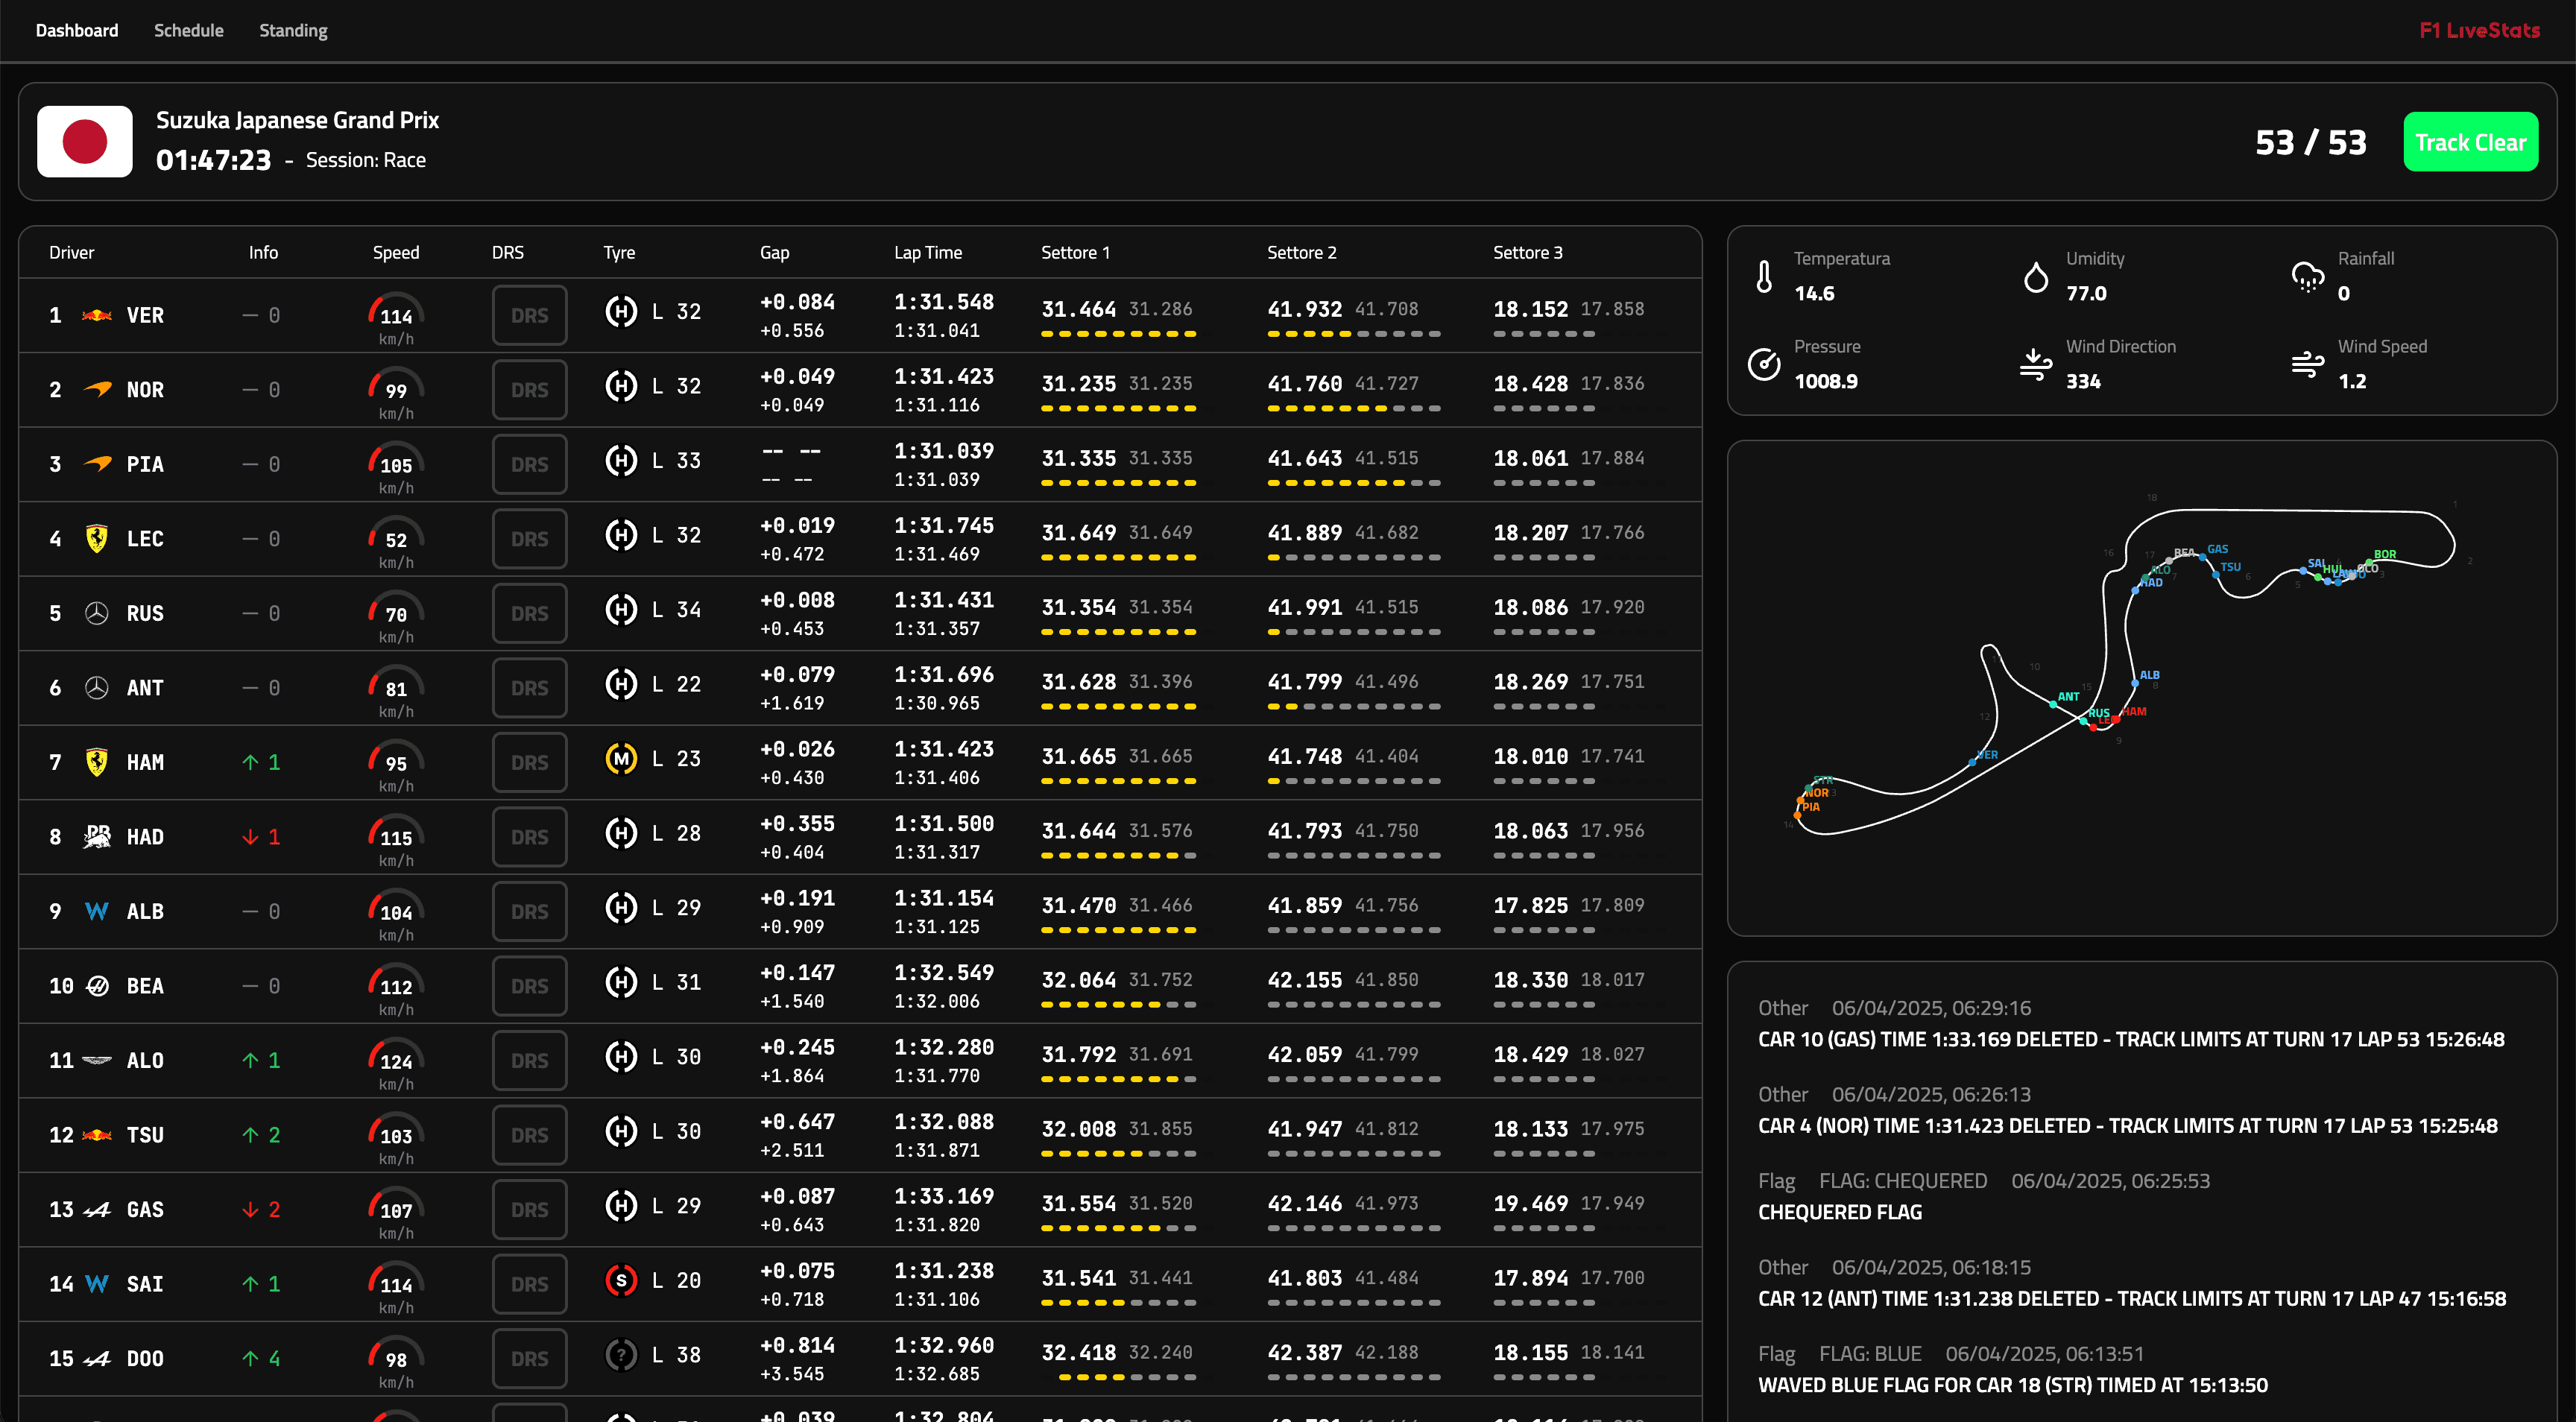Image resolution: width=2576 pixels, height=1422 pixels.
Task: Click the Temperatura thermometer icon
Action: (1764, 277)
